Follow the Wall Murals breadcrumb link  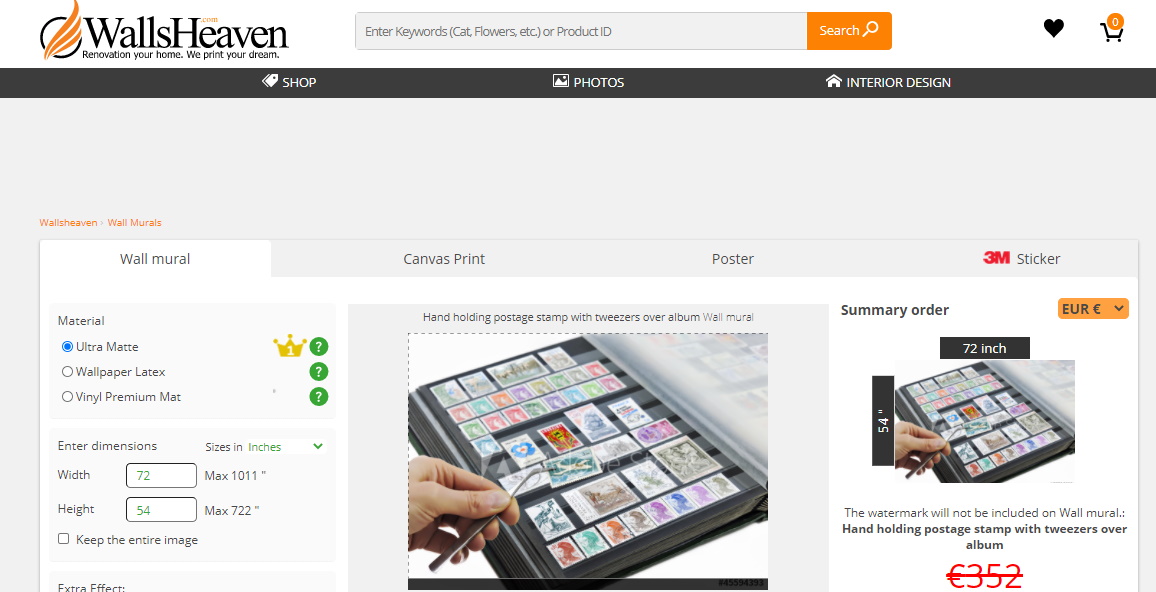click(134, 223)
